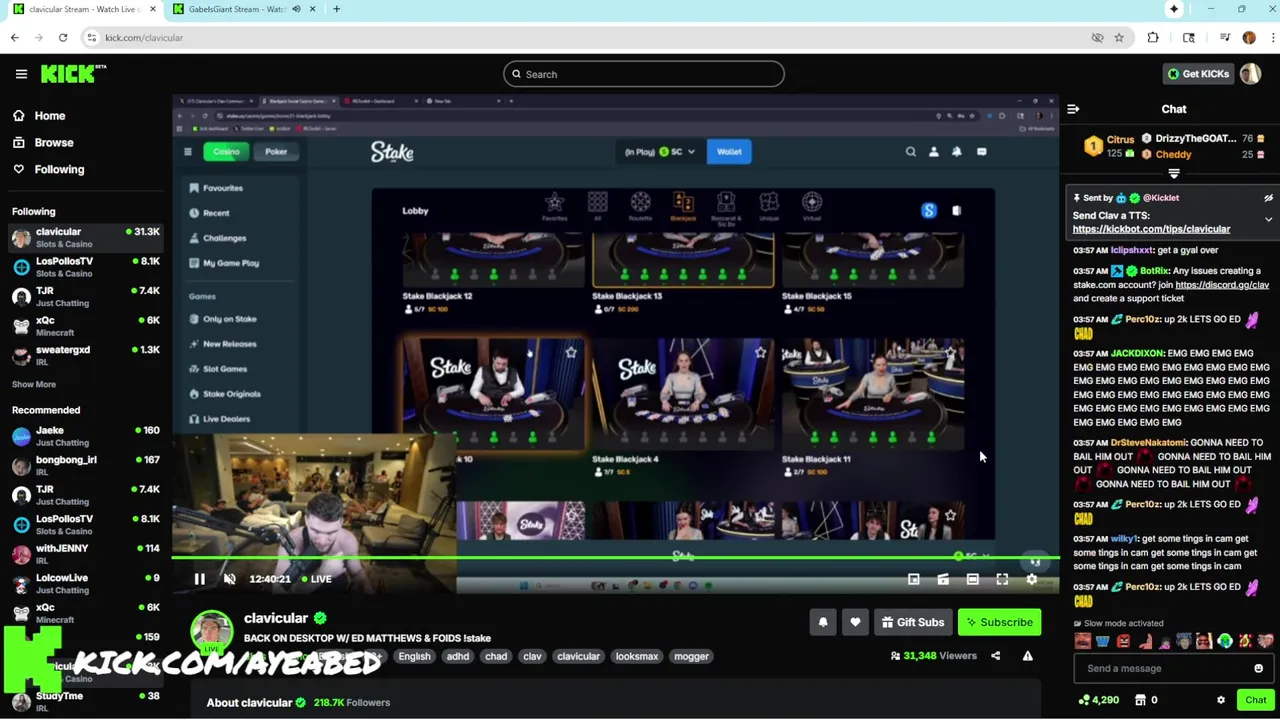Screen dimensions: 1280x720
Task: Click the green Chat send button
Action: (1255, 700)
